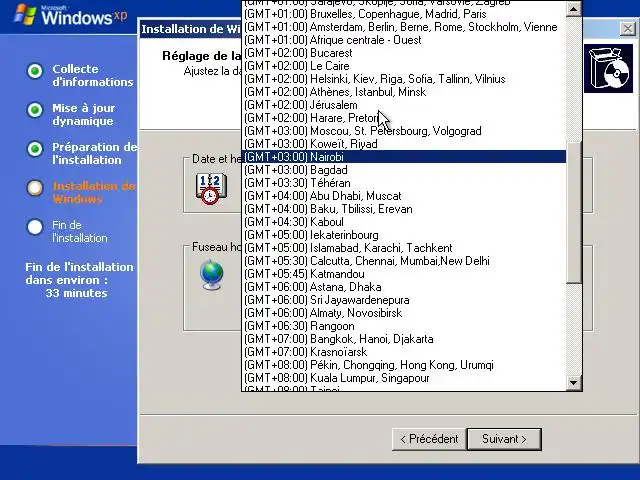Click the time zone list scroll down arrow
The height and width of the screenshot is (480, 640).
(x=573, y=382)
